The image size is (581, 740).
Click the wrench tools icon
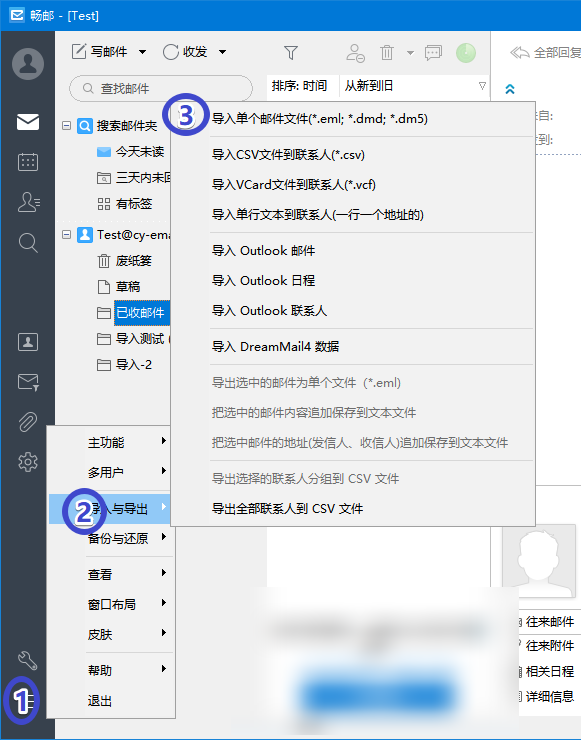click(x=27, y=661)
